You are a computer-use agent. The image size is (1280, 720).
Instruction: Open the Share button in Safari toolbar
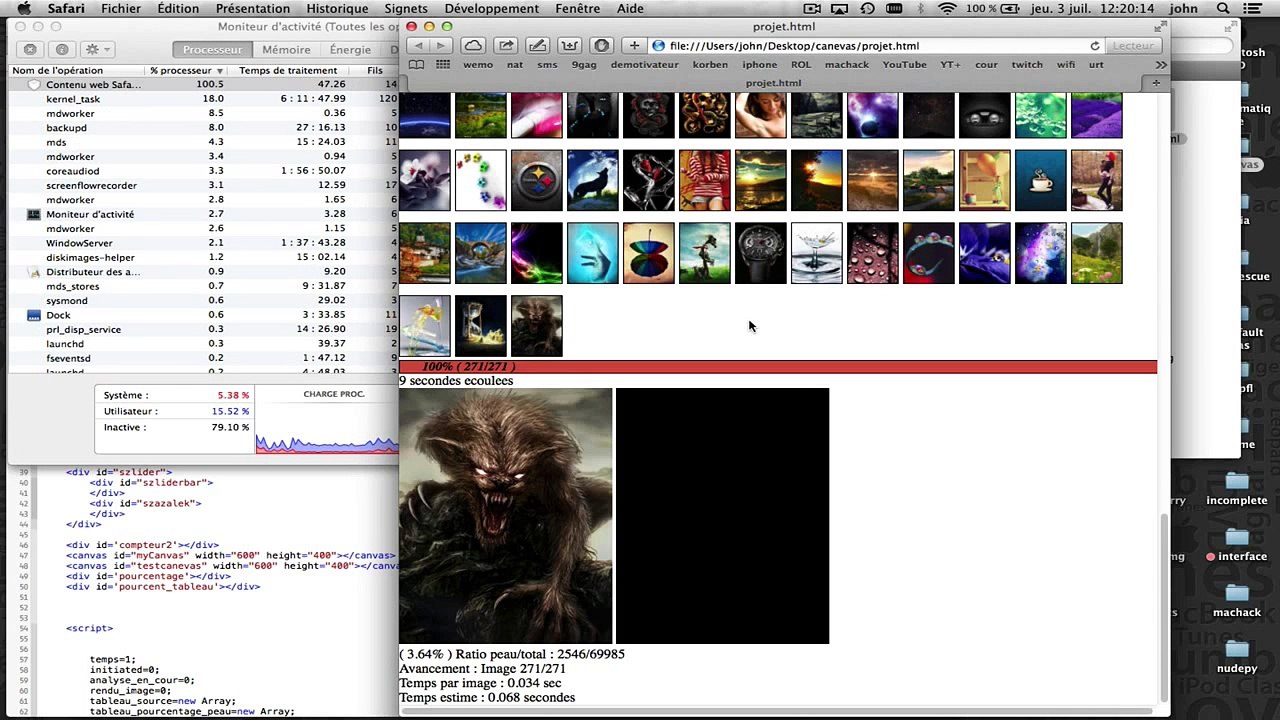pos(506,46)
